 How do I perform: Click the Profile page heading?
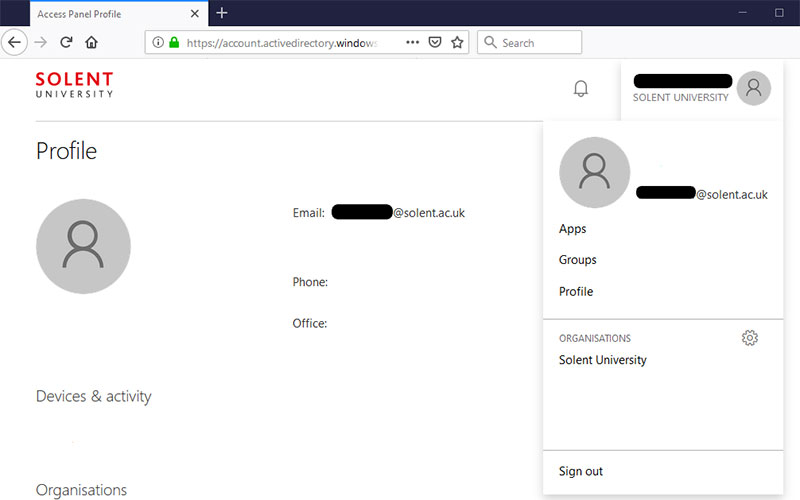(x=66, y=151)
